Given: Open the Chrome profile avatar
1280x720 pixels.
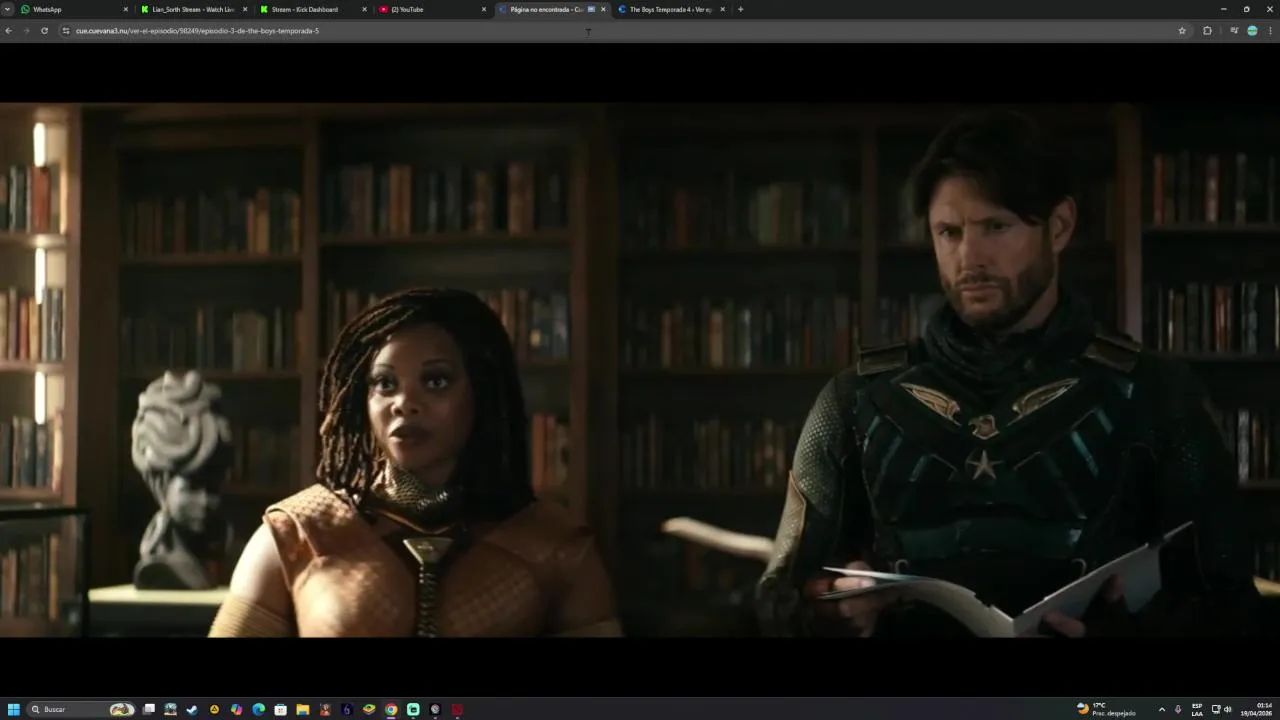Looking at the screenshot, I should coord(1252,31).
